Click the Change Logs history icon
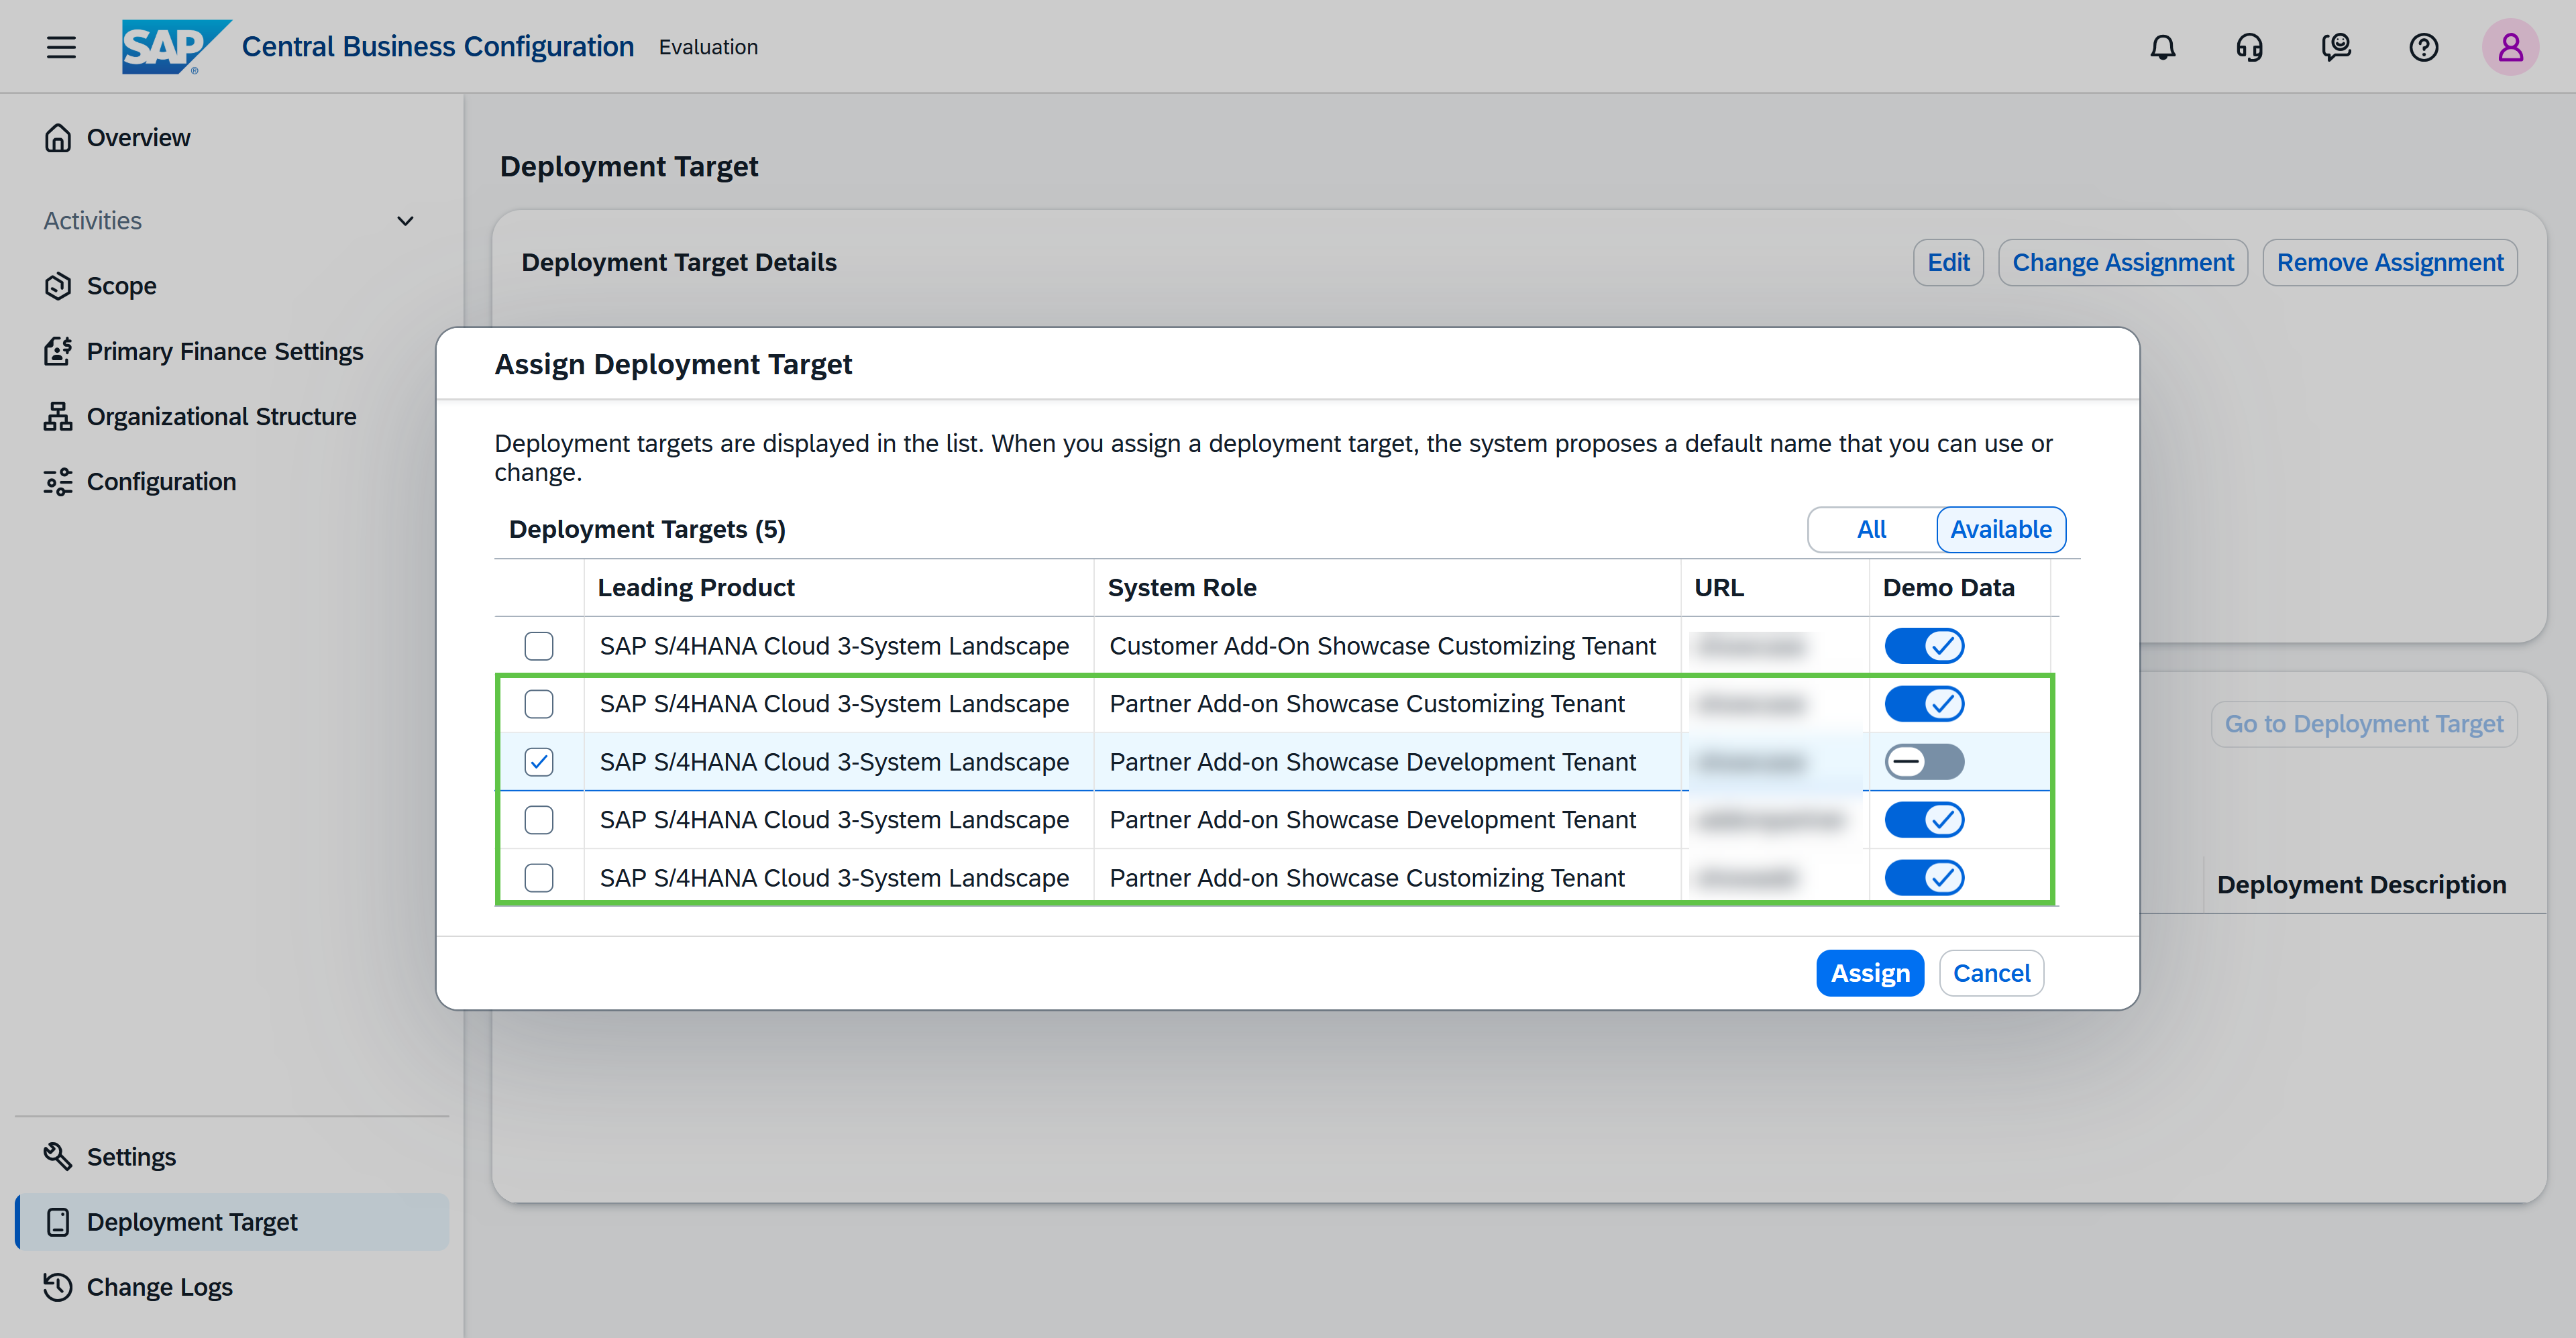Screen dimensions: 2576x1338 tap(58, 1287)
